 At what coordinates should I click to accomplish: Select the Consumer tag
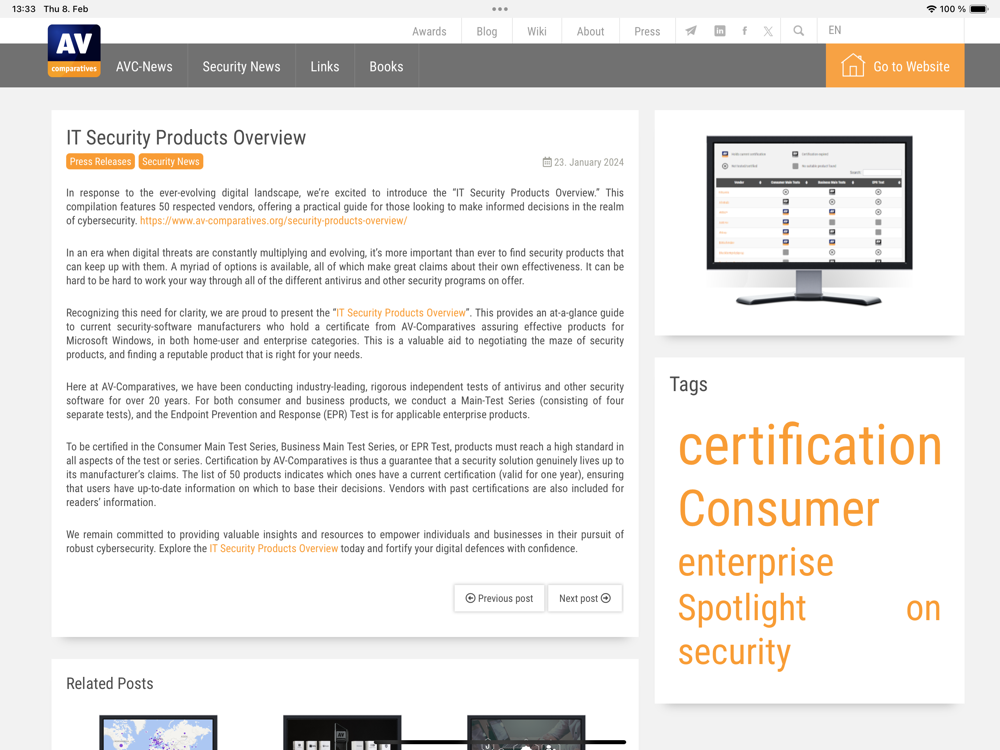pyautogui.click(x=779, y=508)
